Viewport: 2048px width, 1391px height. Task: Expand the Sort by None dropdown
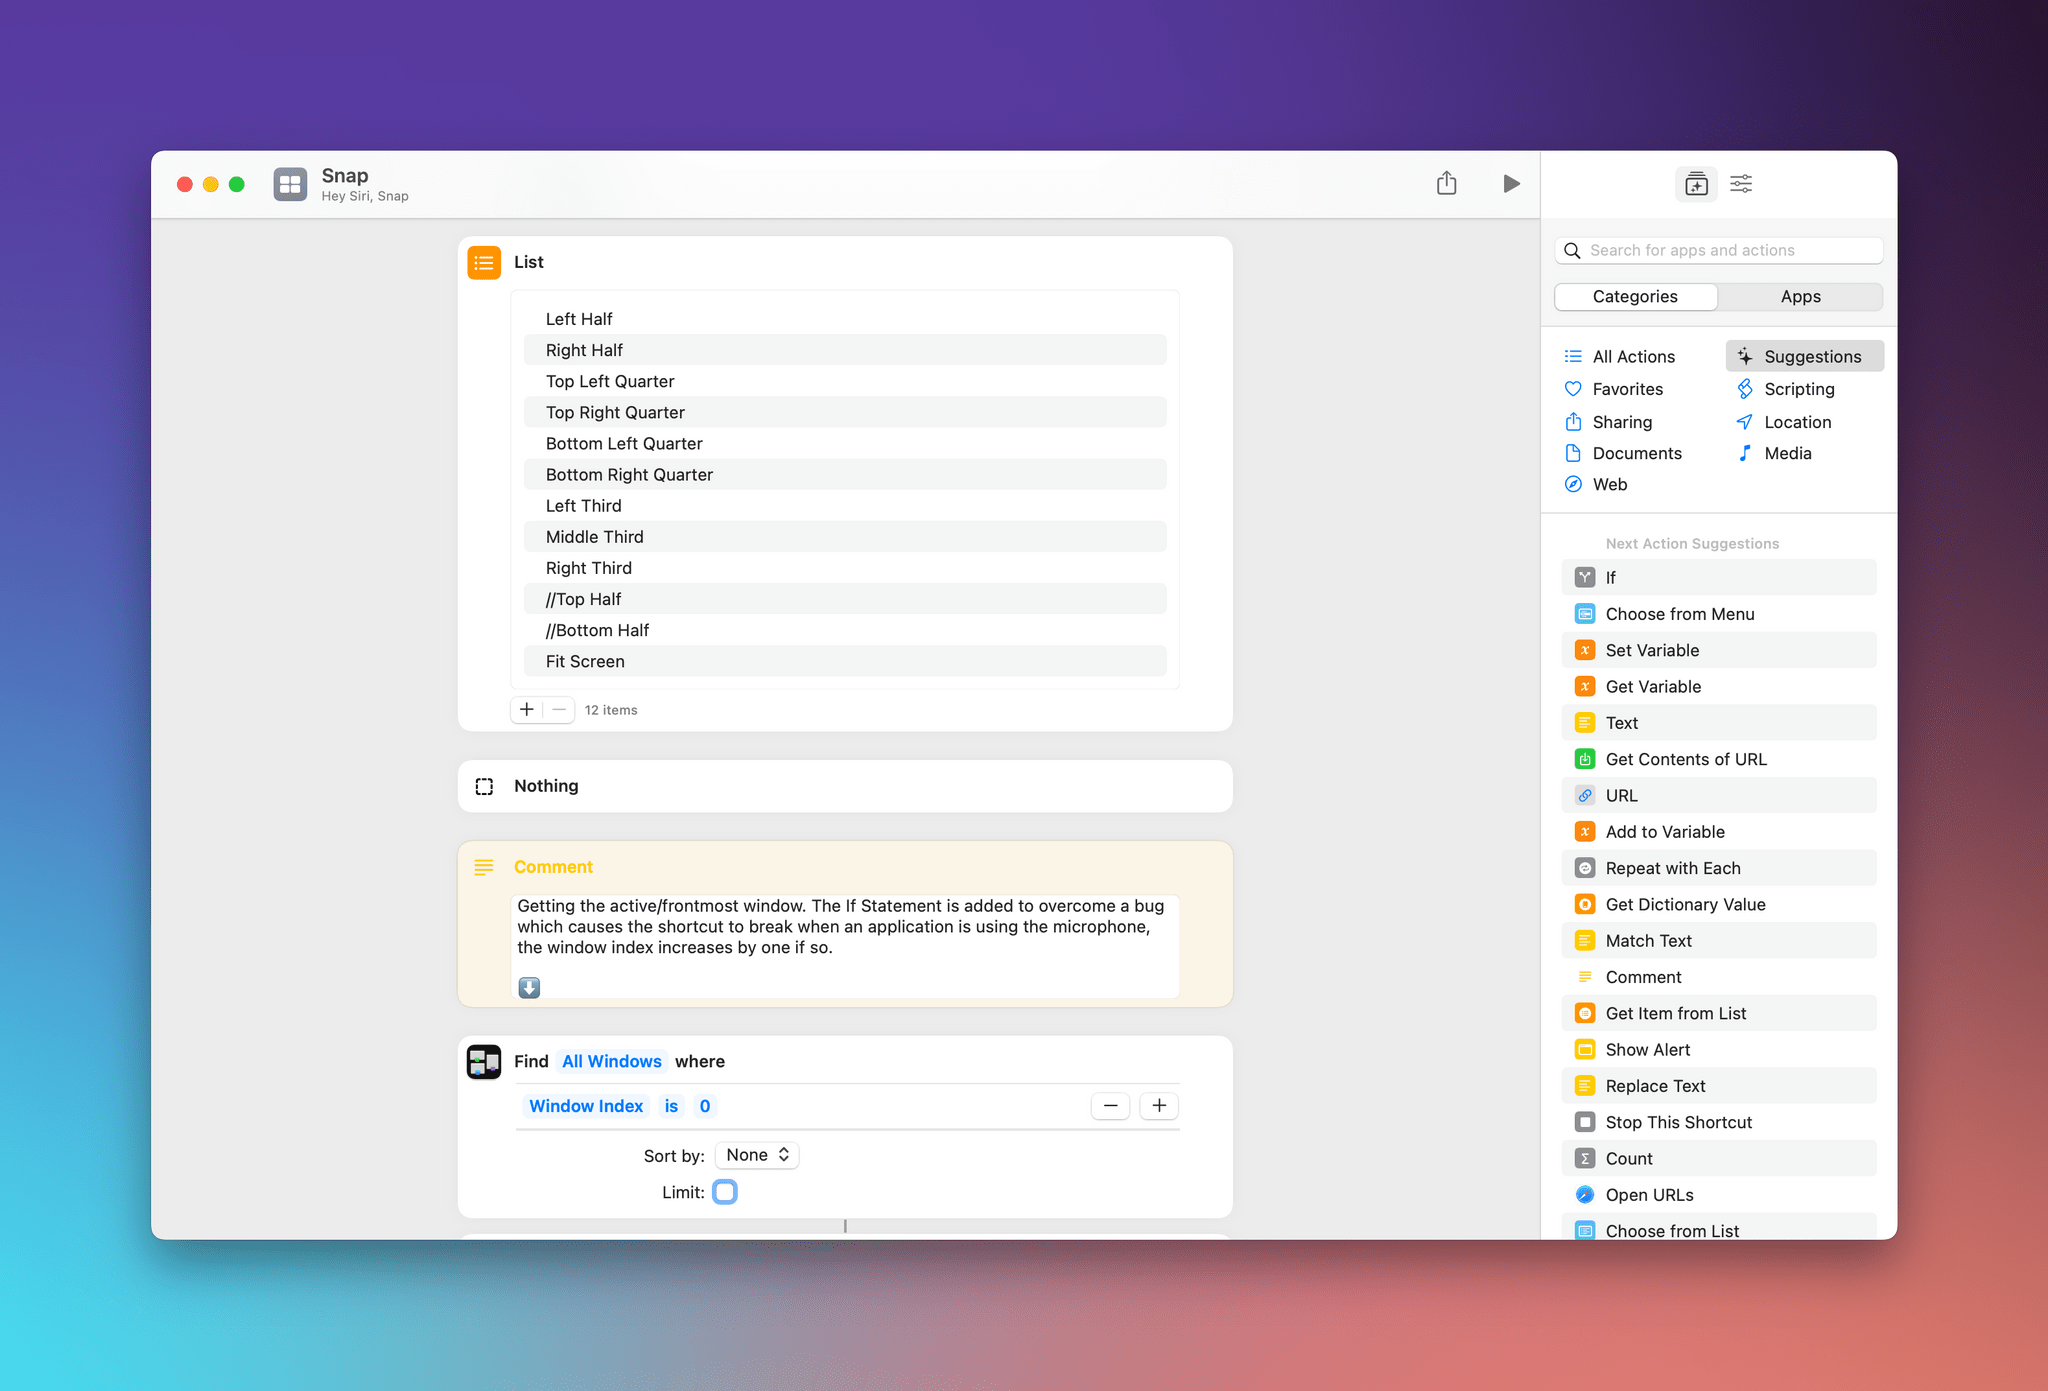point(755,1153)
